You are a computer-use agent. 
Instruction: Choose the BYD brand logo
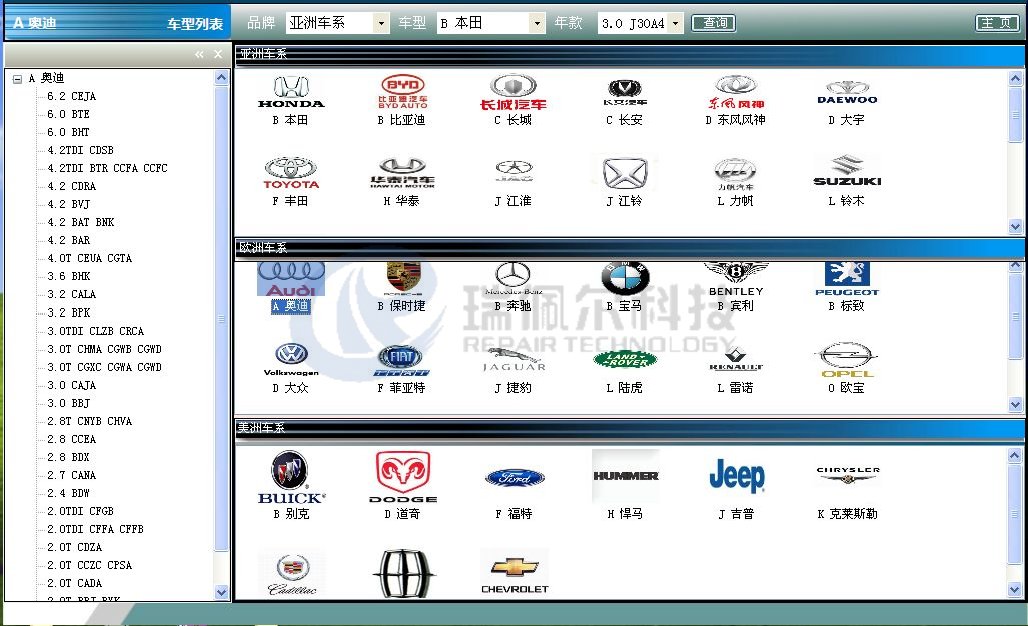(x=402, y=91)
